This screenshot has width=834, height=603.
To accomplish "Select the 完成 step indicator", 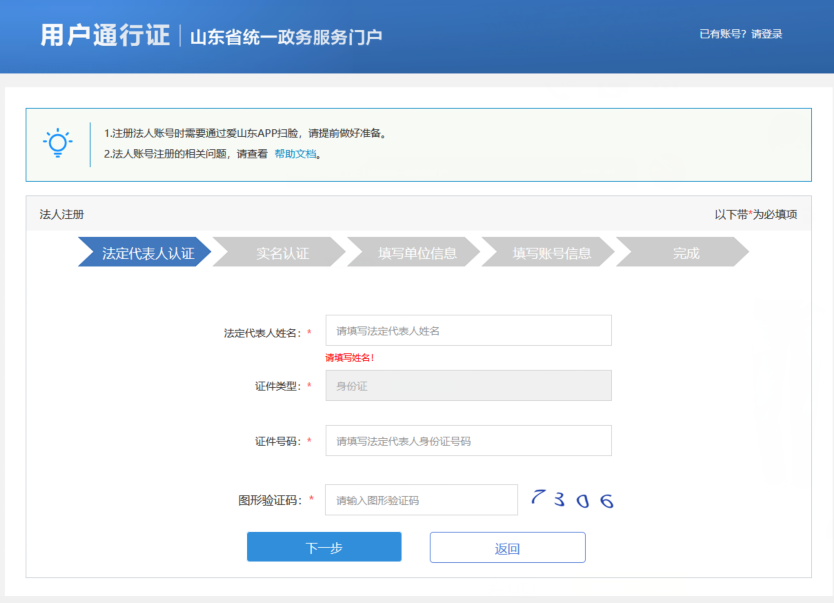I will pos(686,252).
